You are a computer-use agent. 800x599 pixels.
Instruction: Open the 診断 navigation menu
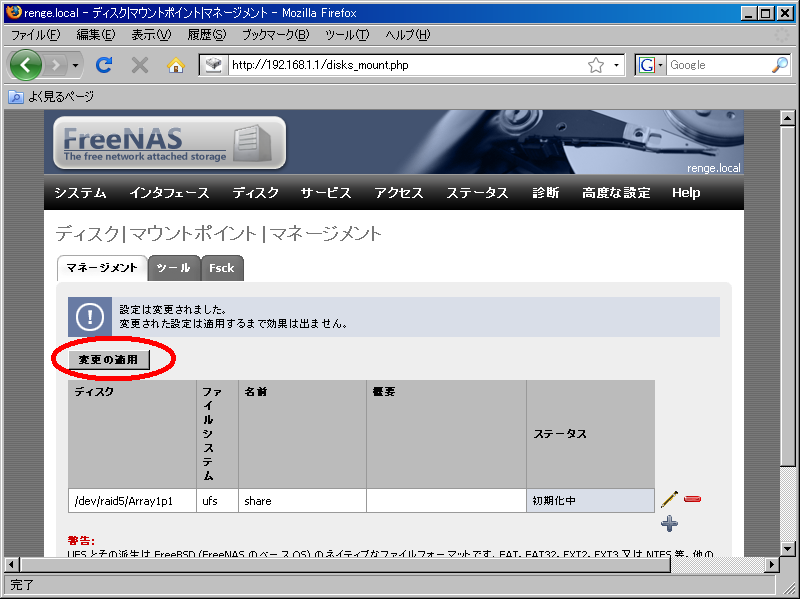tap(545, 192)
